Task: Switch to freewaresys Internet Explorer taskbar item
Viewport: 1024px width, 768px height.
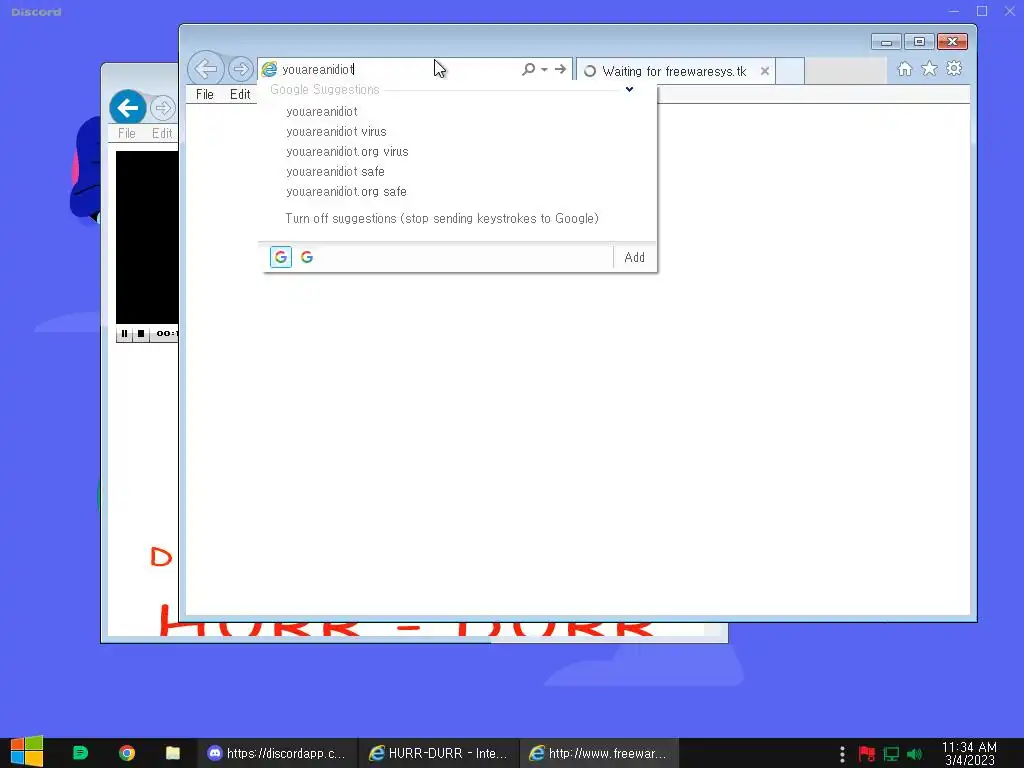Action: [x=600, y=753]
